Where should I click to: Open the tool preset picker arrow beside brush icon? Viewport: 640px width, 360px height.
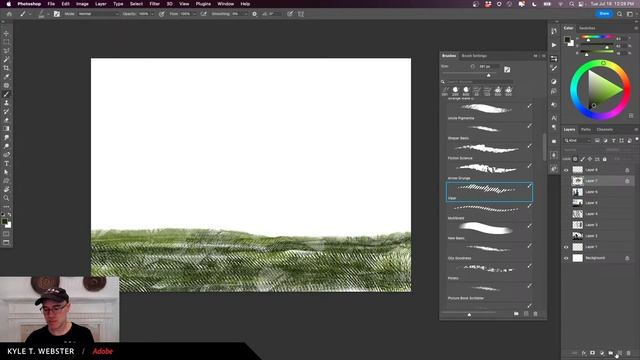pos(30,14)
